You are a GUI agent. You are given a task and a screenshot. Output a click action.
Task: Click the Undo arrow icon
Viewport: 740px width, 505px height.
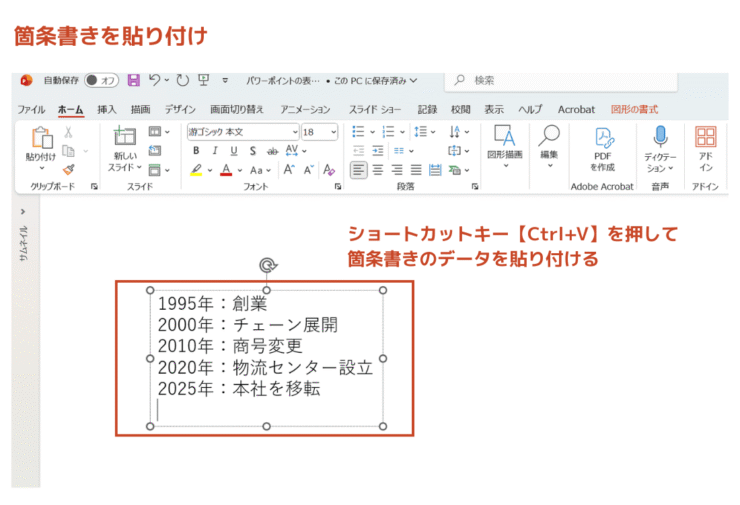point(154,80)
